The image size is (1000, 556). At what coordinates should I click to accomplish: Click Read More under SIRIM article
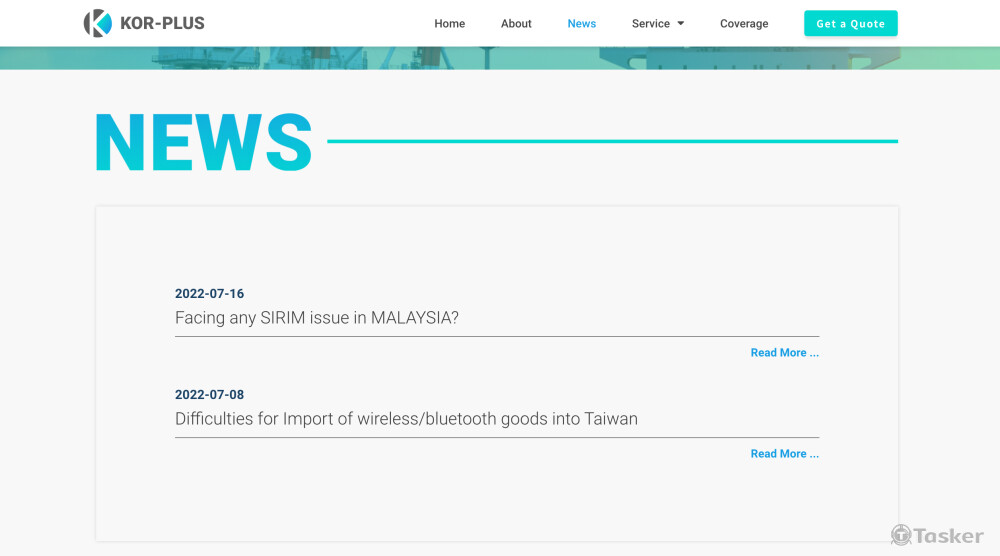pos(784,353)
